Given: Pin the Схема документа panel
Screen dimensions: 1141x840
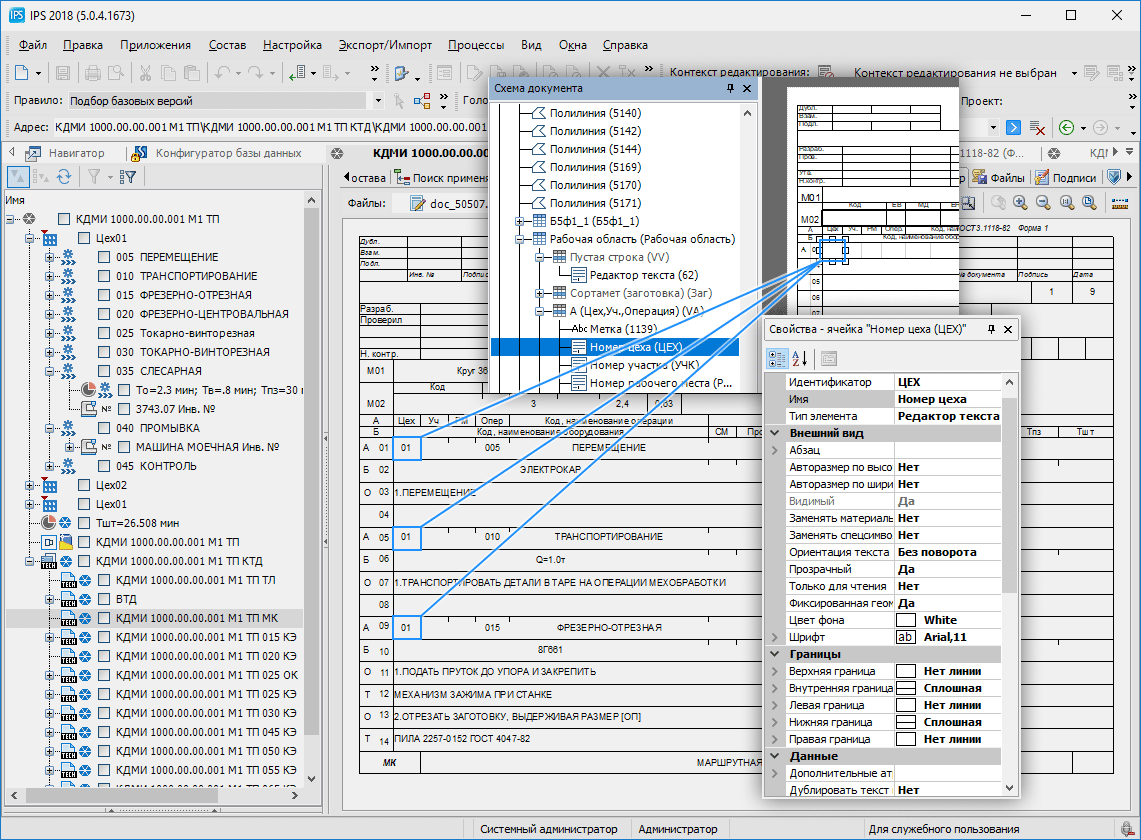Looking at the screenshot, I should point(730,89).
